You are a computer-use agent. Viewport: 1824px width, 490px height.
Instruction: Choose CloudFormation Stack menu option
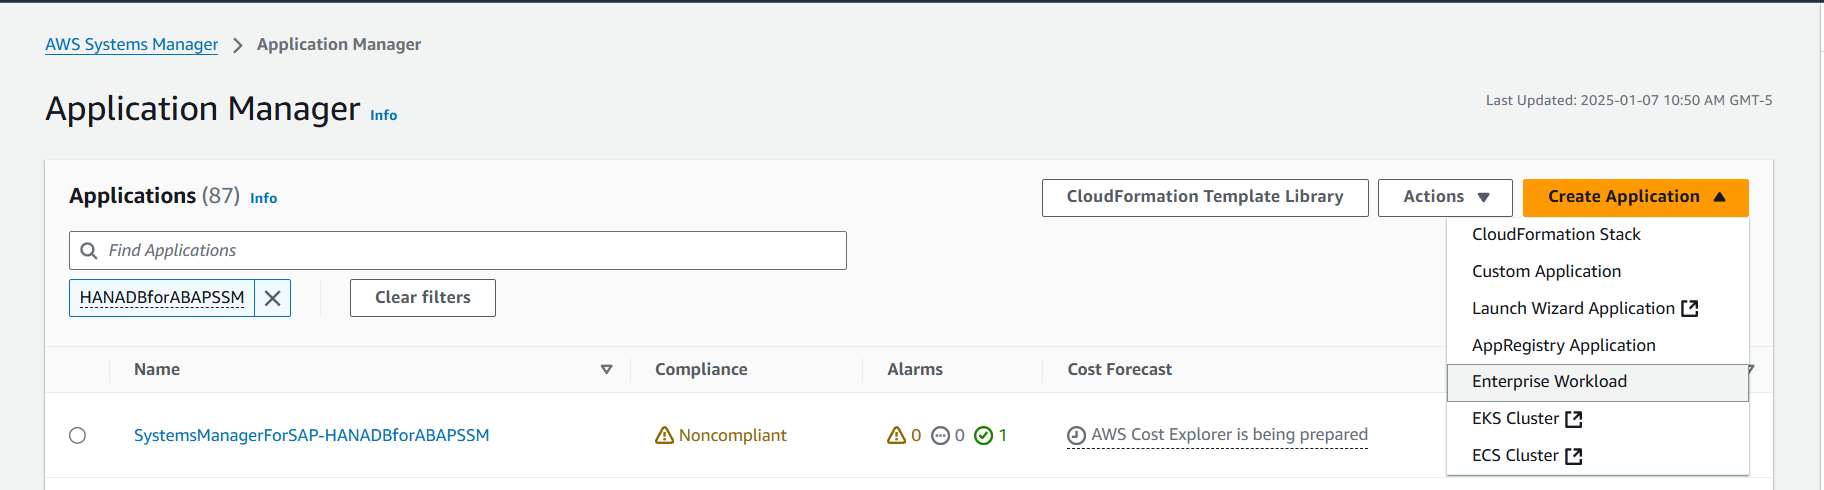coord(1556,234)
